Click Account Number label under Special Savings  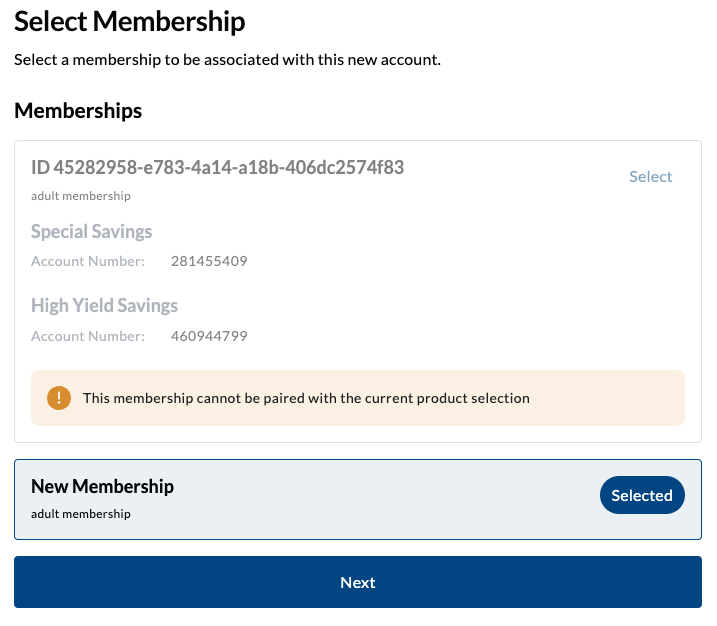88,262
